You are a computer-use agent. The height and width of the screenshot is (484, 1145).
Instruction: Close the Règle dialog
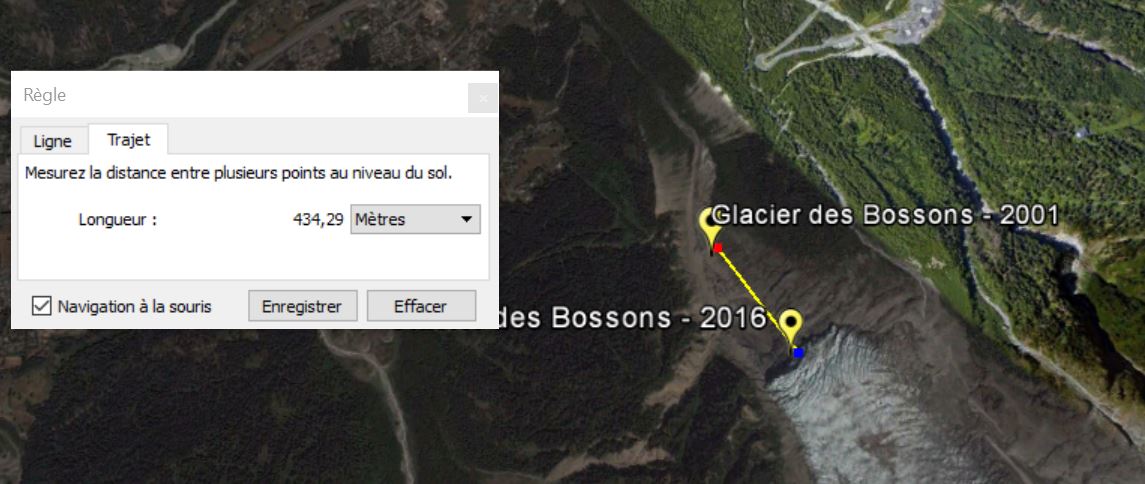point(483,97)
